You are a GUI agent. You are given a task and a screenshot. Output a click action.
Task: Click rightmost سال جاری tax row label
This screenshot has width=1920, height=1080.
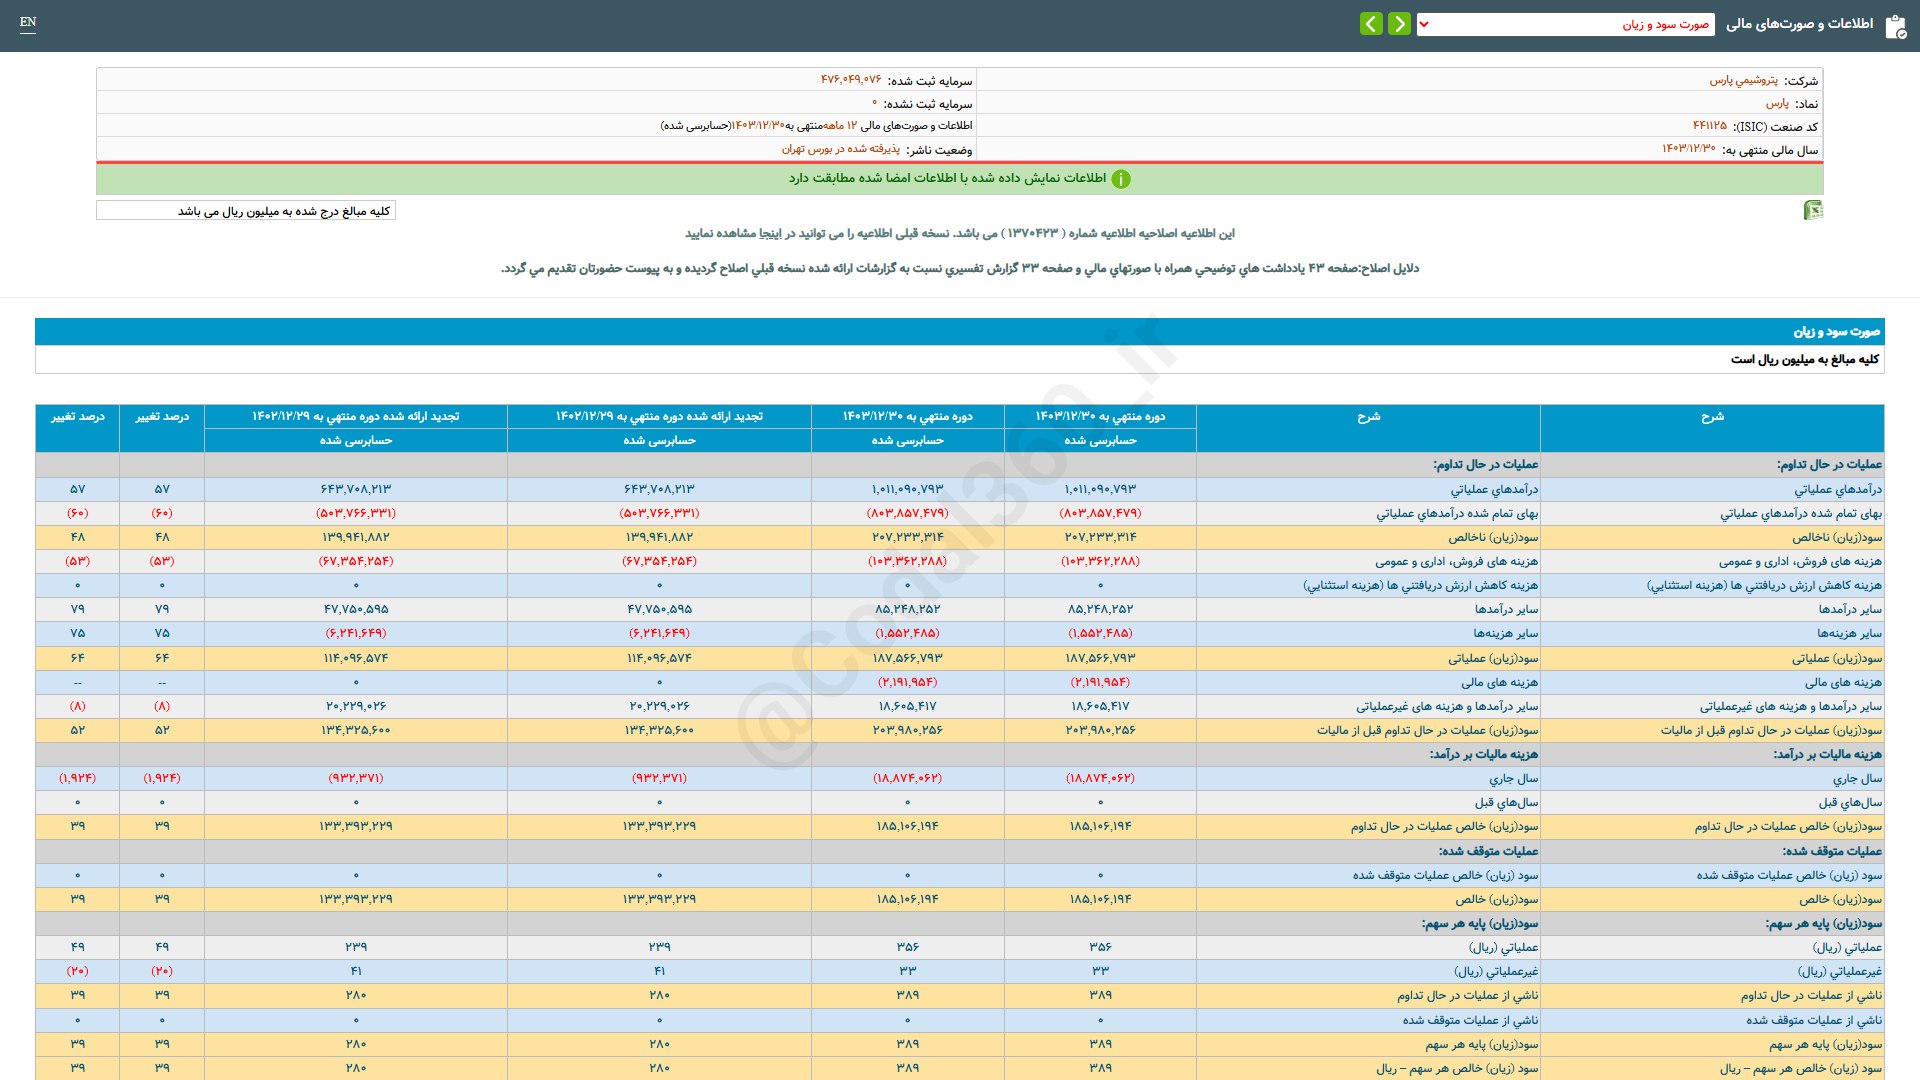(1857, 778)
